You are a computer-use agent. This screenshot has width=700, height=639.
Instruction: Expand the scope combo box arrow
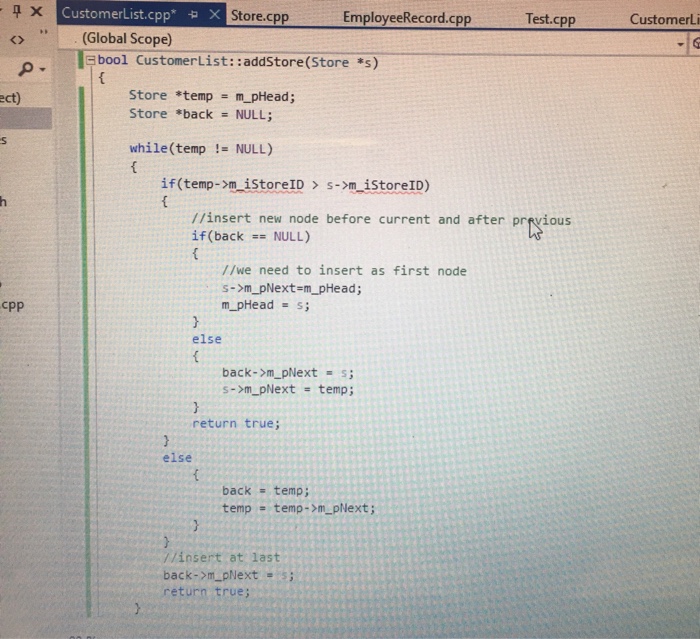(x=680, y=44)
